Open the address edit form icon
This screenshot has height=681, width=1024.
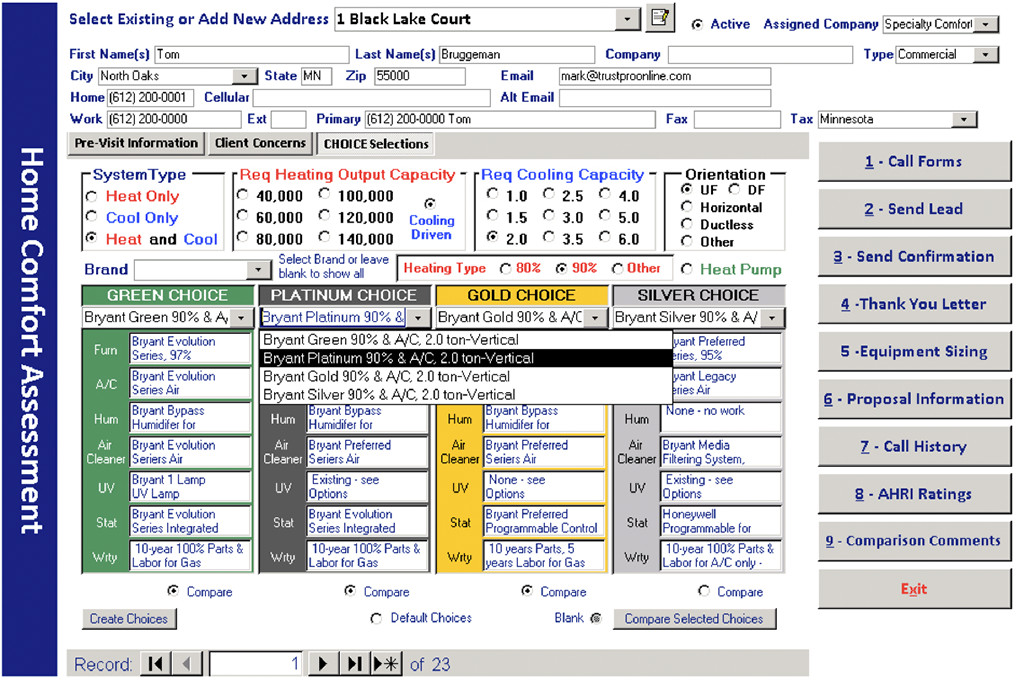[x=660, y=18]
